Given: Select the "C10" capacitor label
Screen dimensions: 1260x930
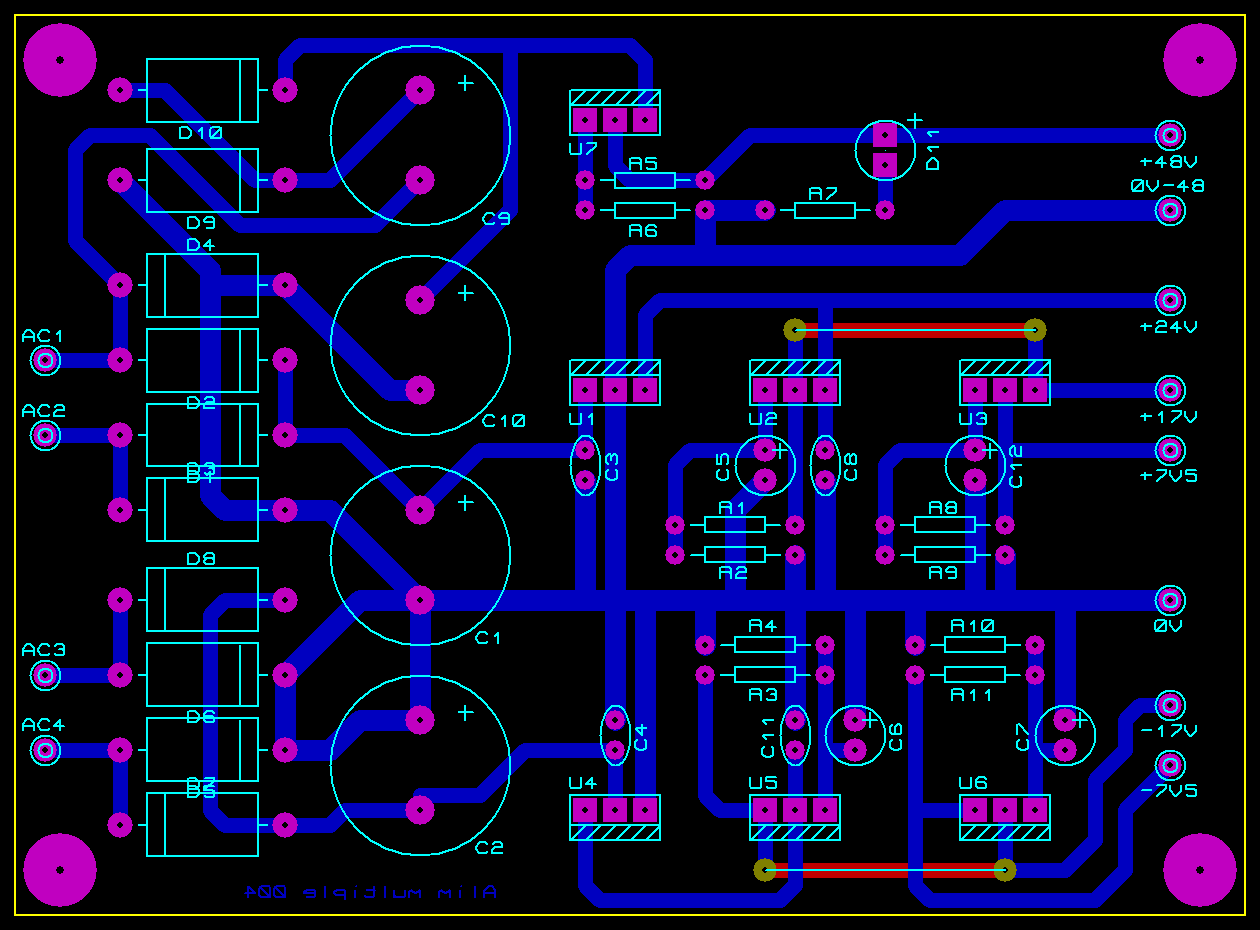Looking at the screenshot, I should pyautogui.click(x=503, y=420).
